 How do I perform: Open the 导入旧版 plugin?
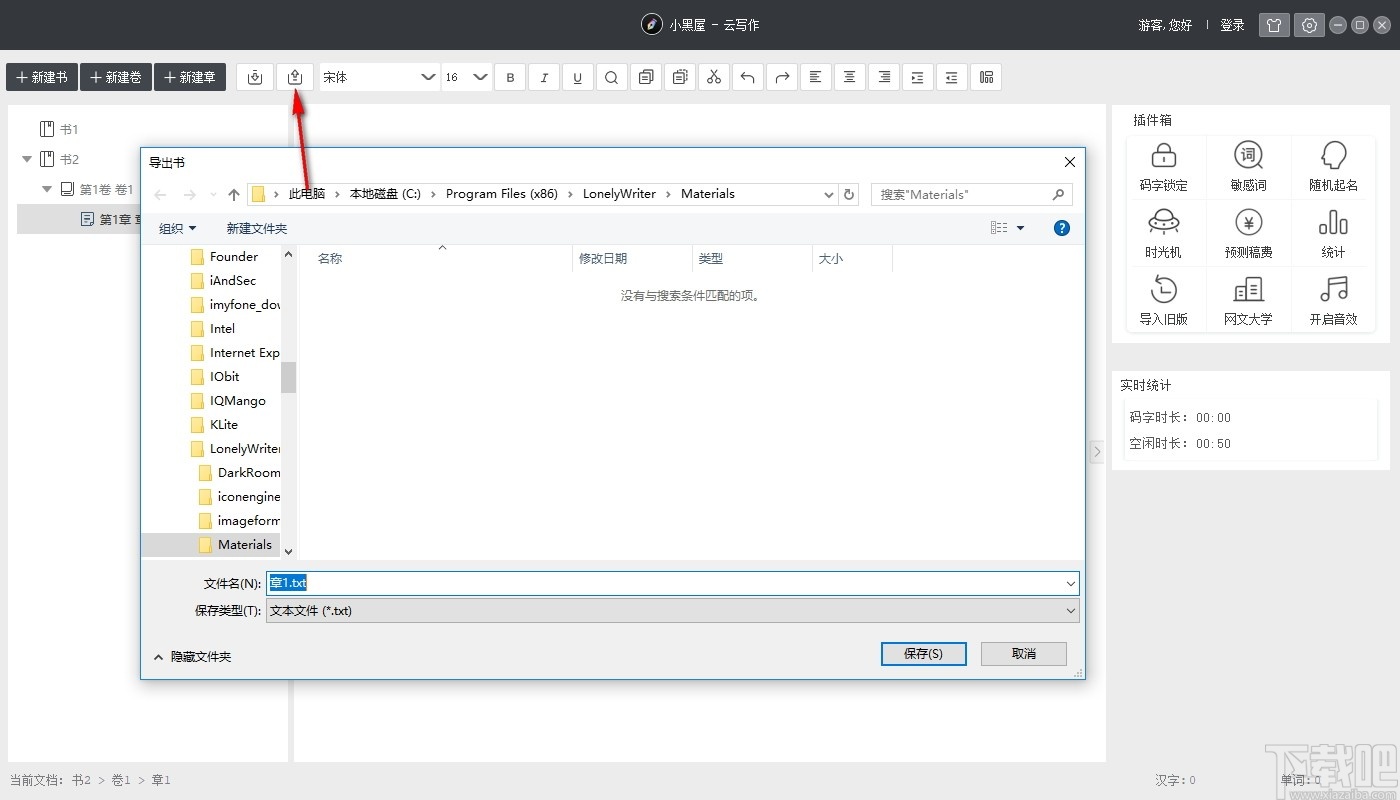pos(1163,301)
